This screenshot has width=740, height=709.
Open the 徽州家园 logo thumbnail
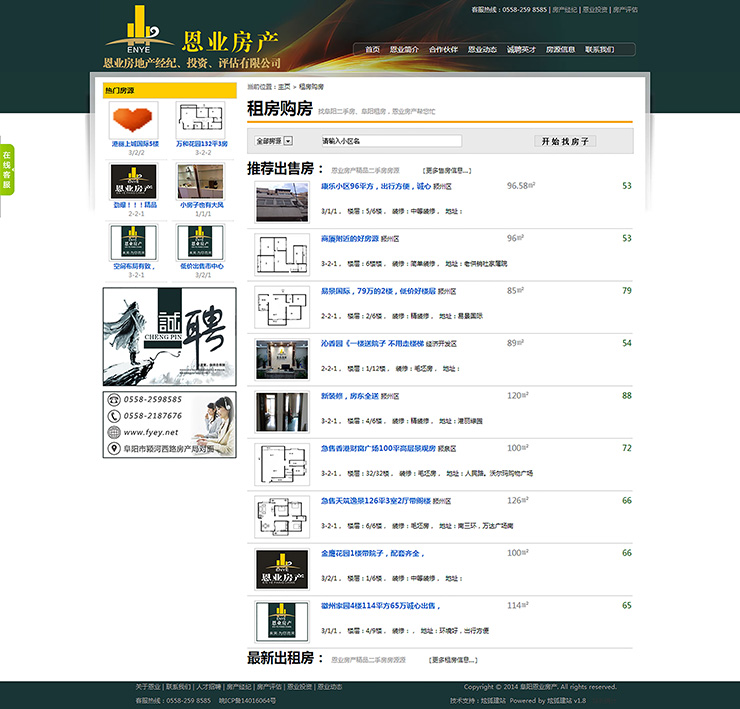[282, 622]
